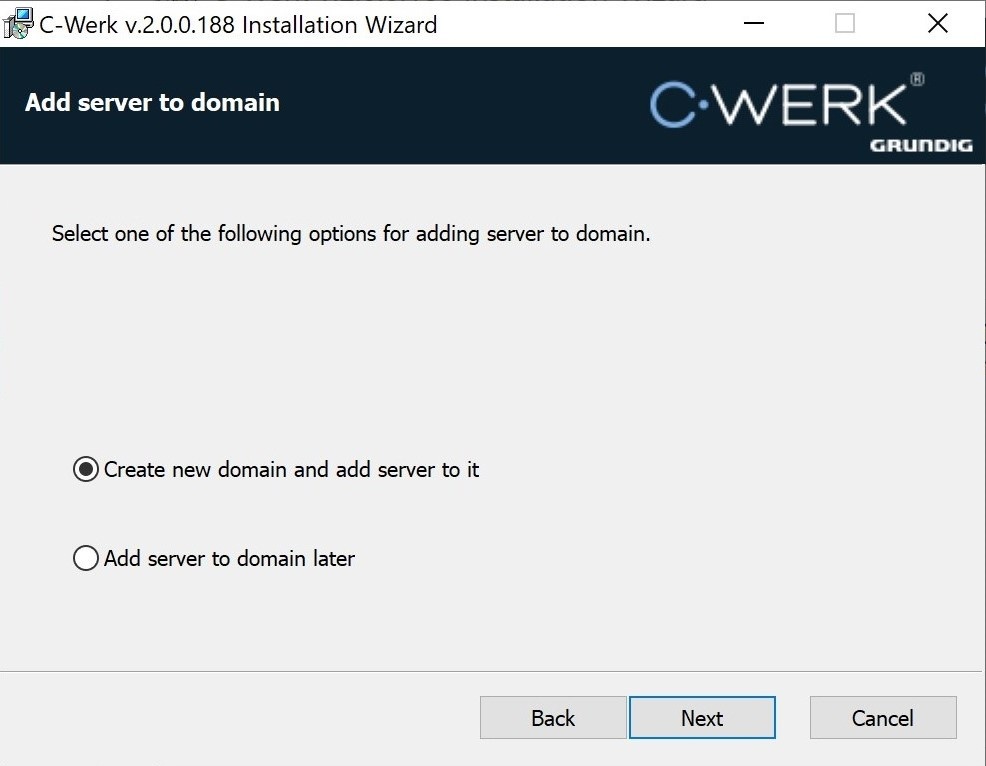Click the C-WERK logo in the header
The height and width of the screenshot is (766, 986).
pyautogui.click(x=780, y=104)
